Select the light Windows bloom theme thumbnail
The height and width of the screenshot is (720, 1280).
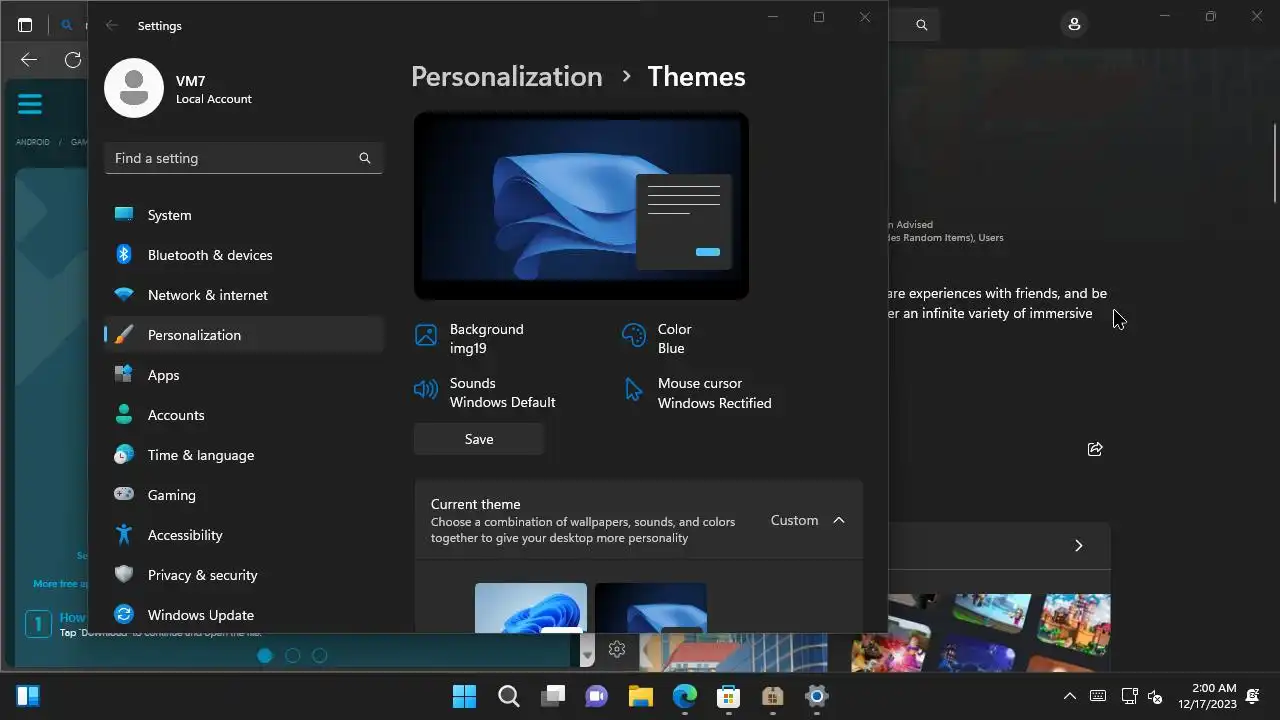(x=531, y=608)
